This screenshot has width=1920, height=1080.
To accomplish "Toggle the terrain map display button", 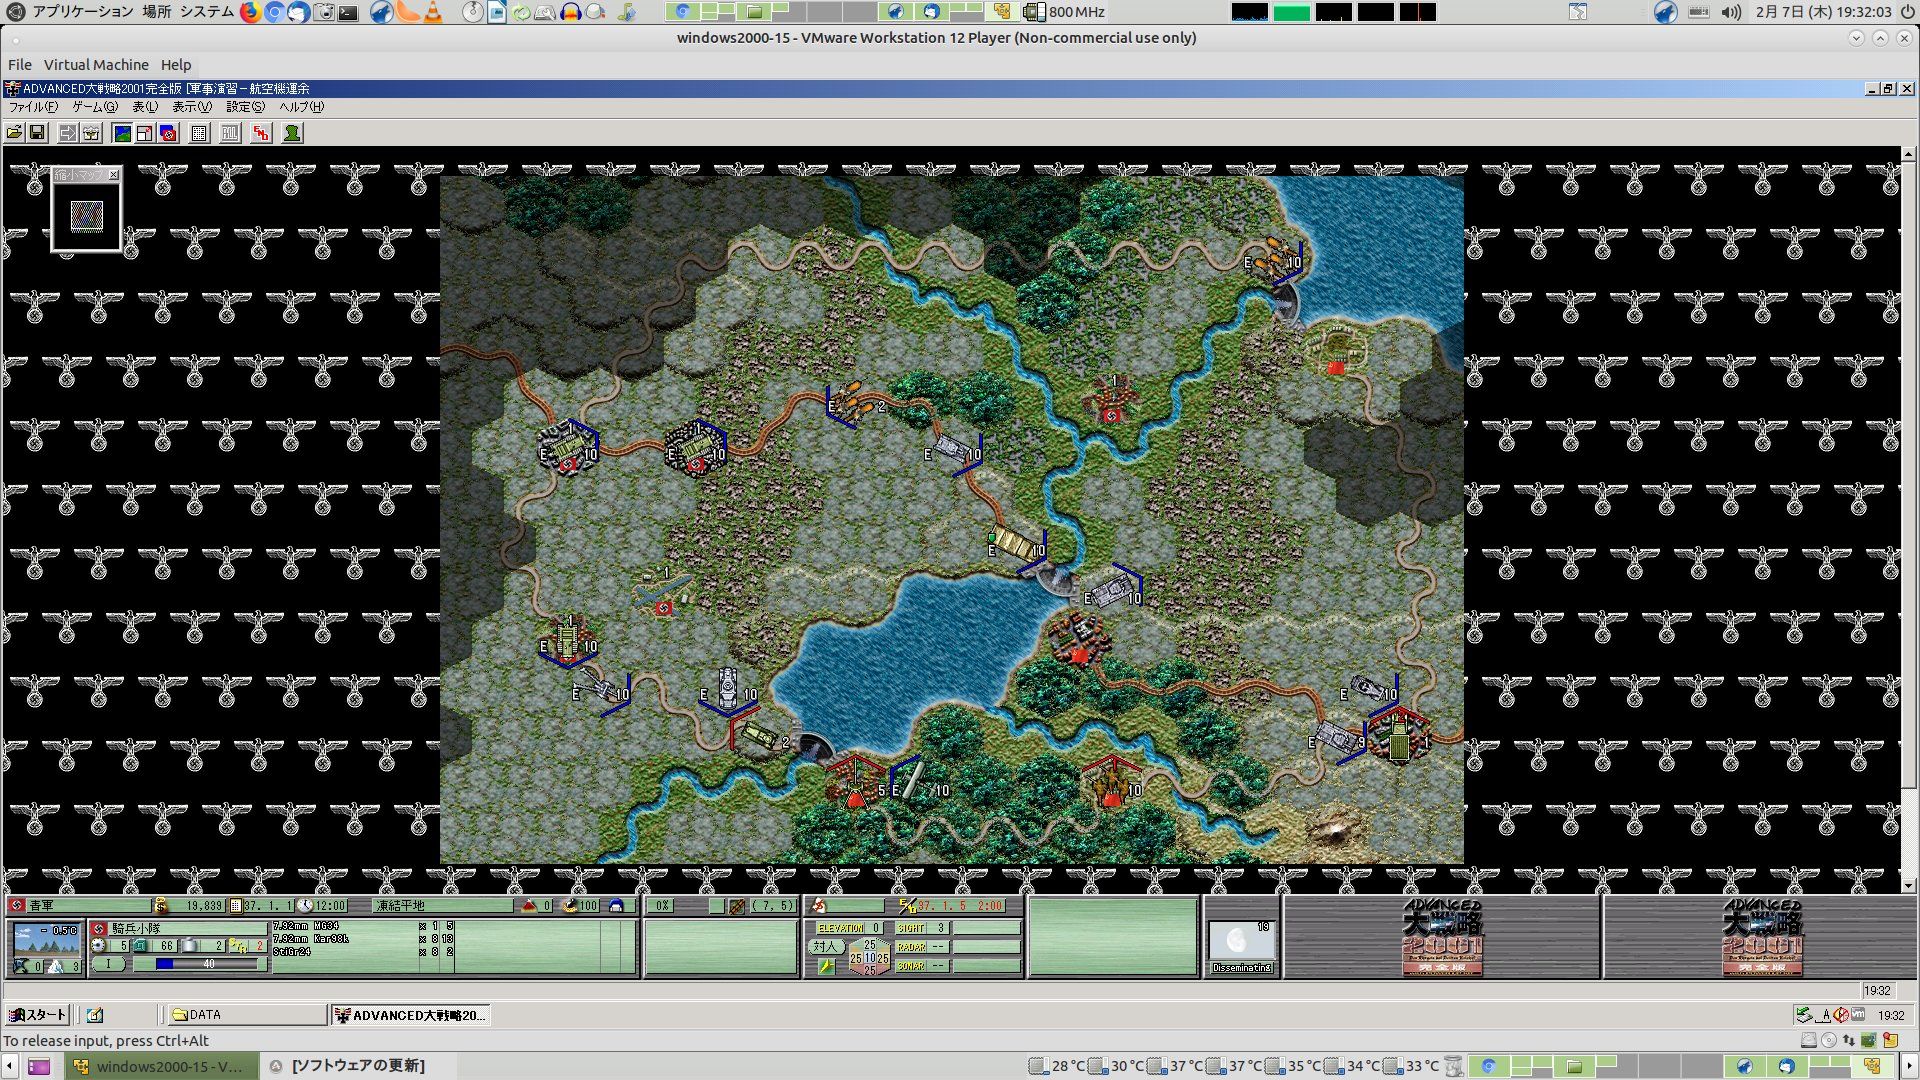I will [x=122, y=133].
